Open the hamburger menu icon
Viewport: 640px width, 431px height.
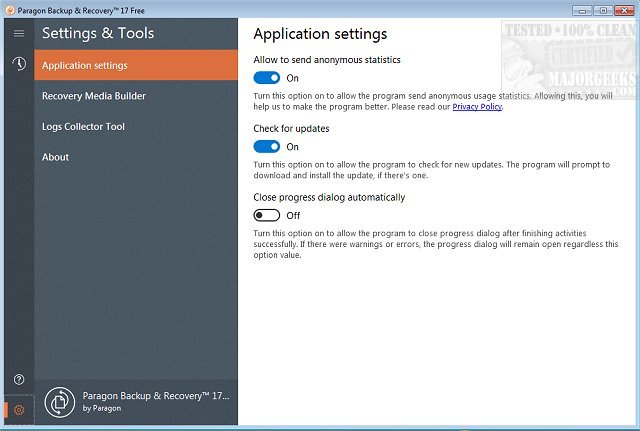click(x=19, y=33)
